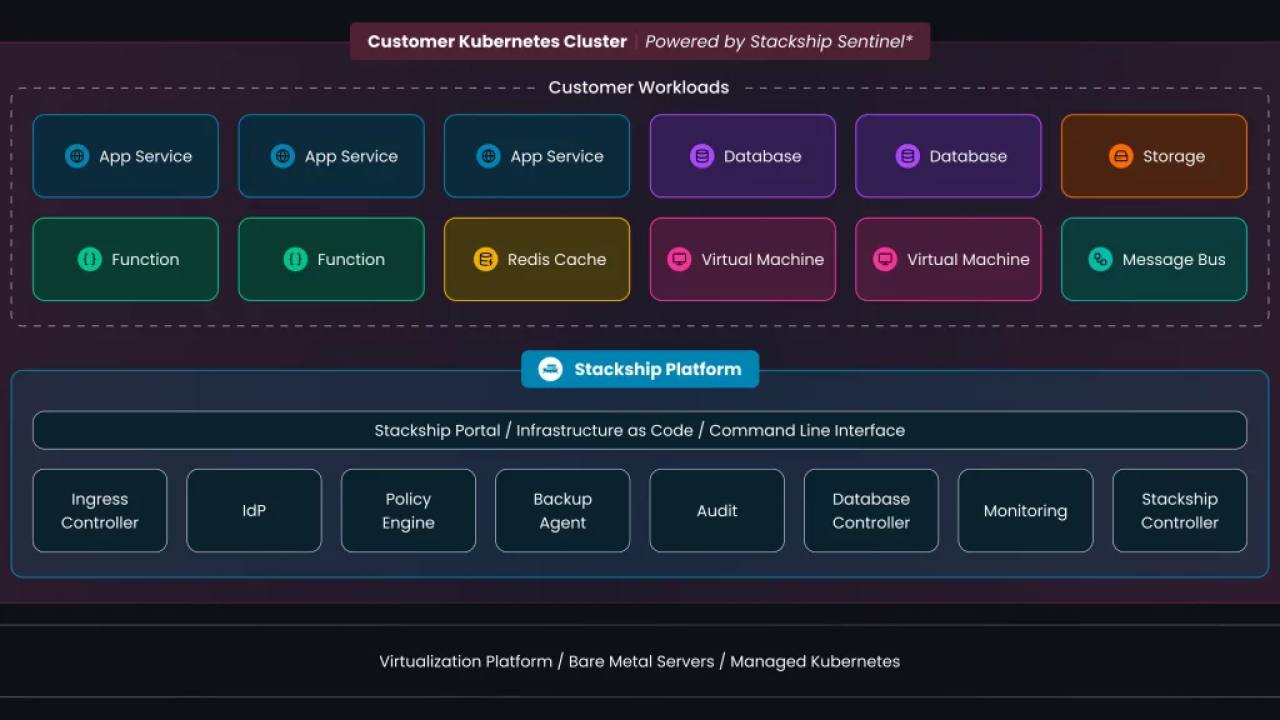Click the globe icon on leftmost App Service
This screenshot has height=720, width=1280.
(77, 156)
